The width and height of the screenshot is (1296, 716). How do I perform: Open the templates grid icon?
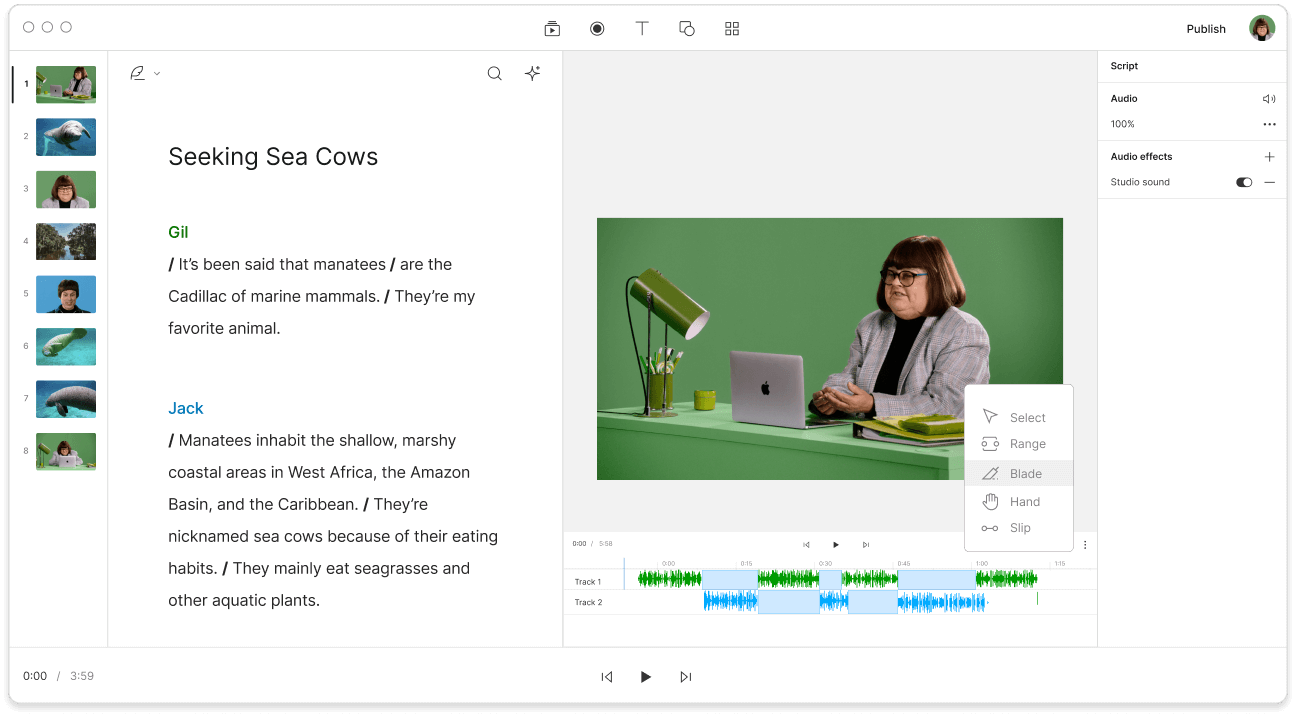(x=732, y=29)
